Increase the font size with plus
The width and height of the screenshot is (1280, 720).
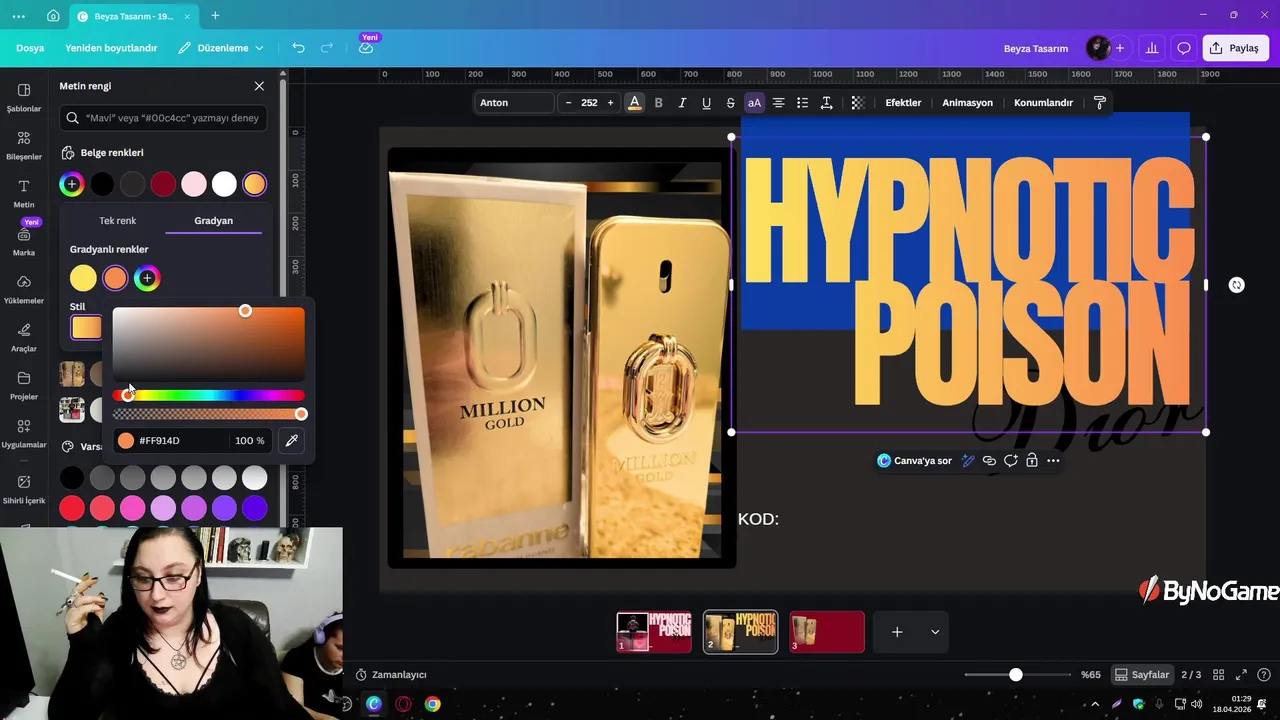(x=610, y=103)
